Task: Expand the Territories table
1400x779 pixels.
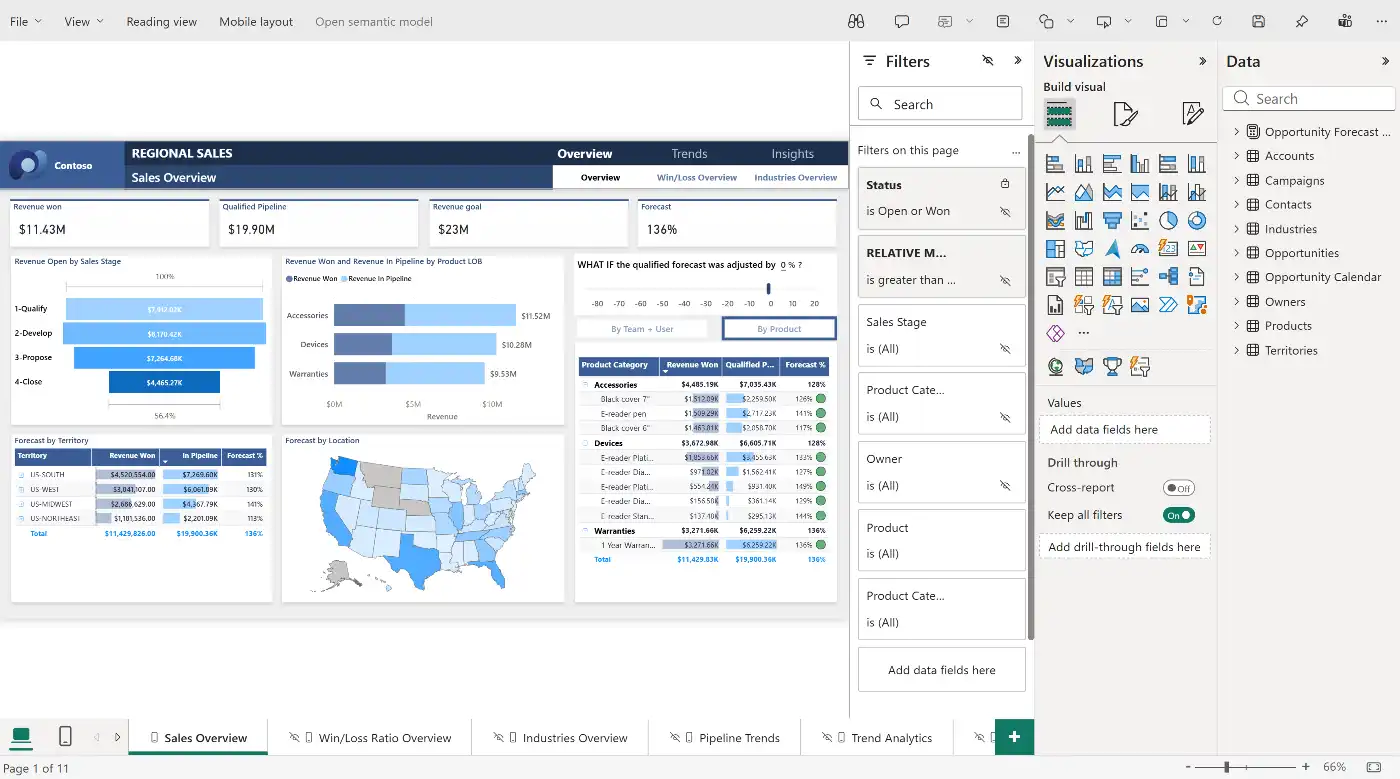Action: click(x=1237, y=350)
